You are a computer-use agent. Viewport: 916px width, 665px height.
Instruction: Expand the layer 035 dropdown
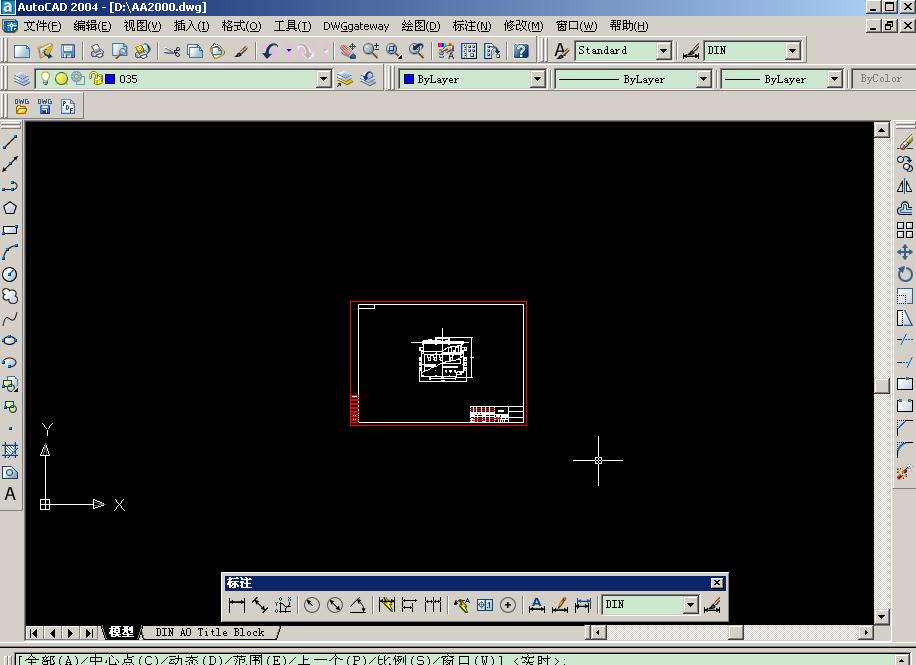[324, 79]
